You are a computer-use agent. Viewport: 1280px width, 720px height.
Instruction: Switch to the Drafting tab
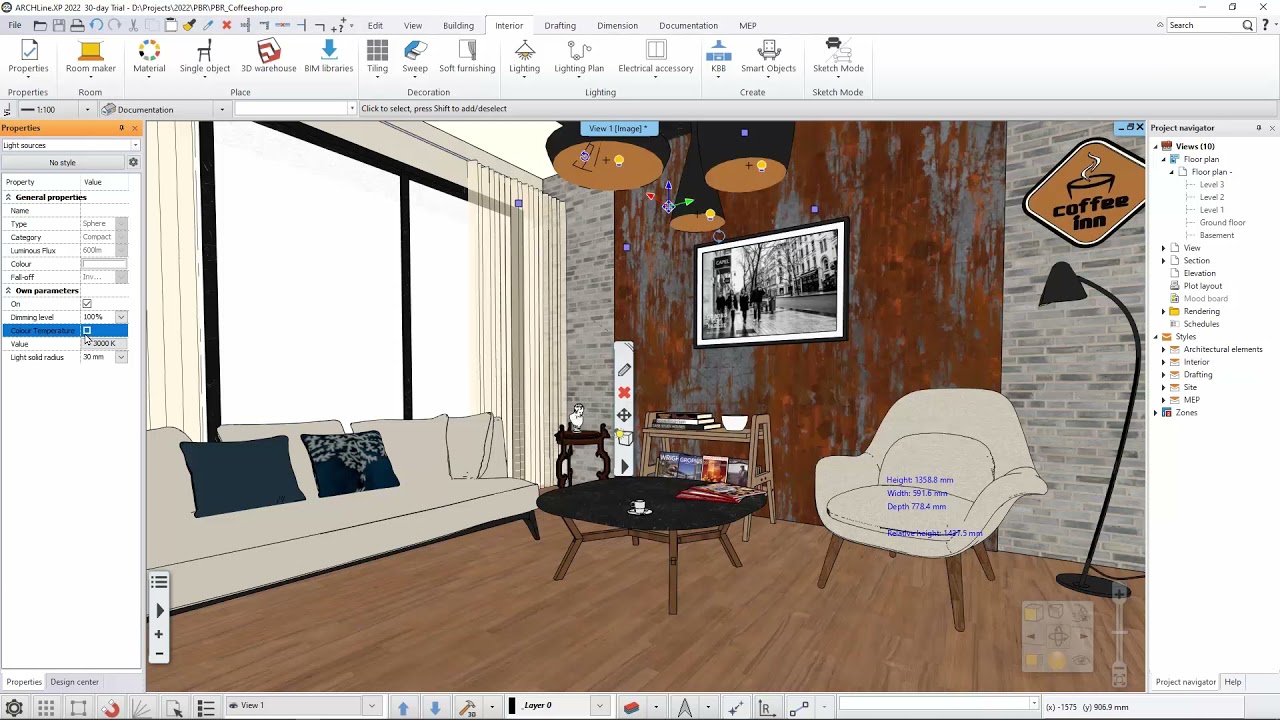pos(560,25)
